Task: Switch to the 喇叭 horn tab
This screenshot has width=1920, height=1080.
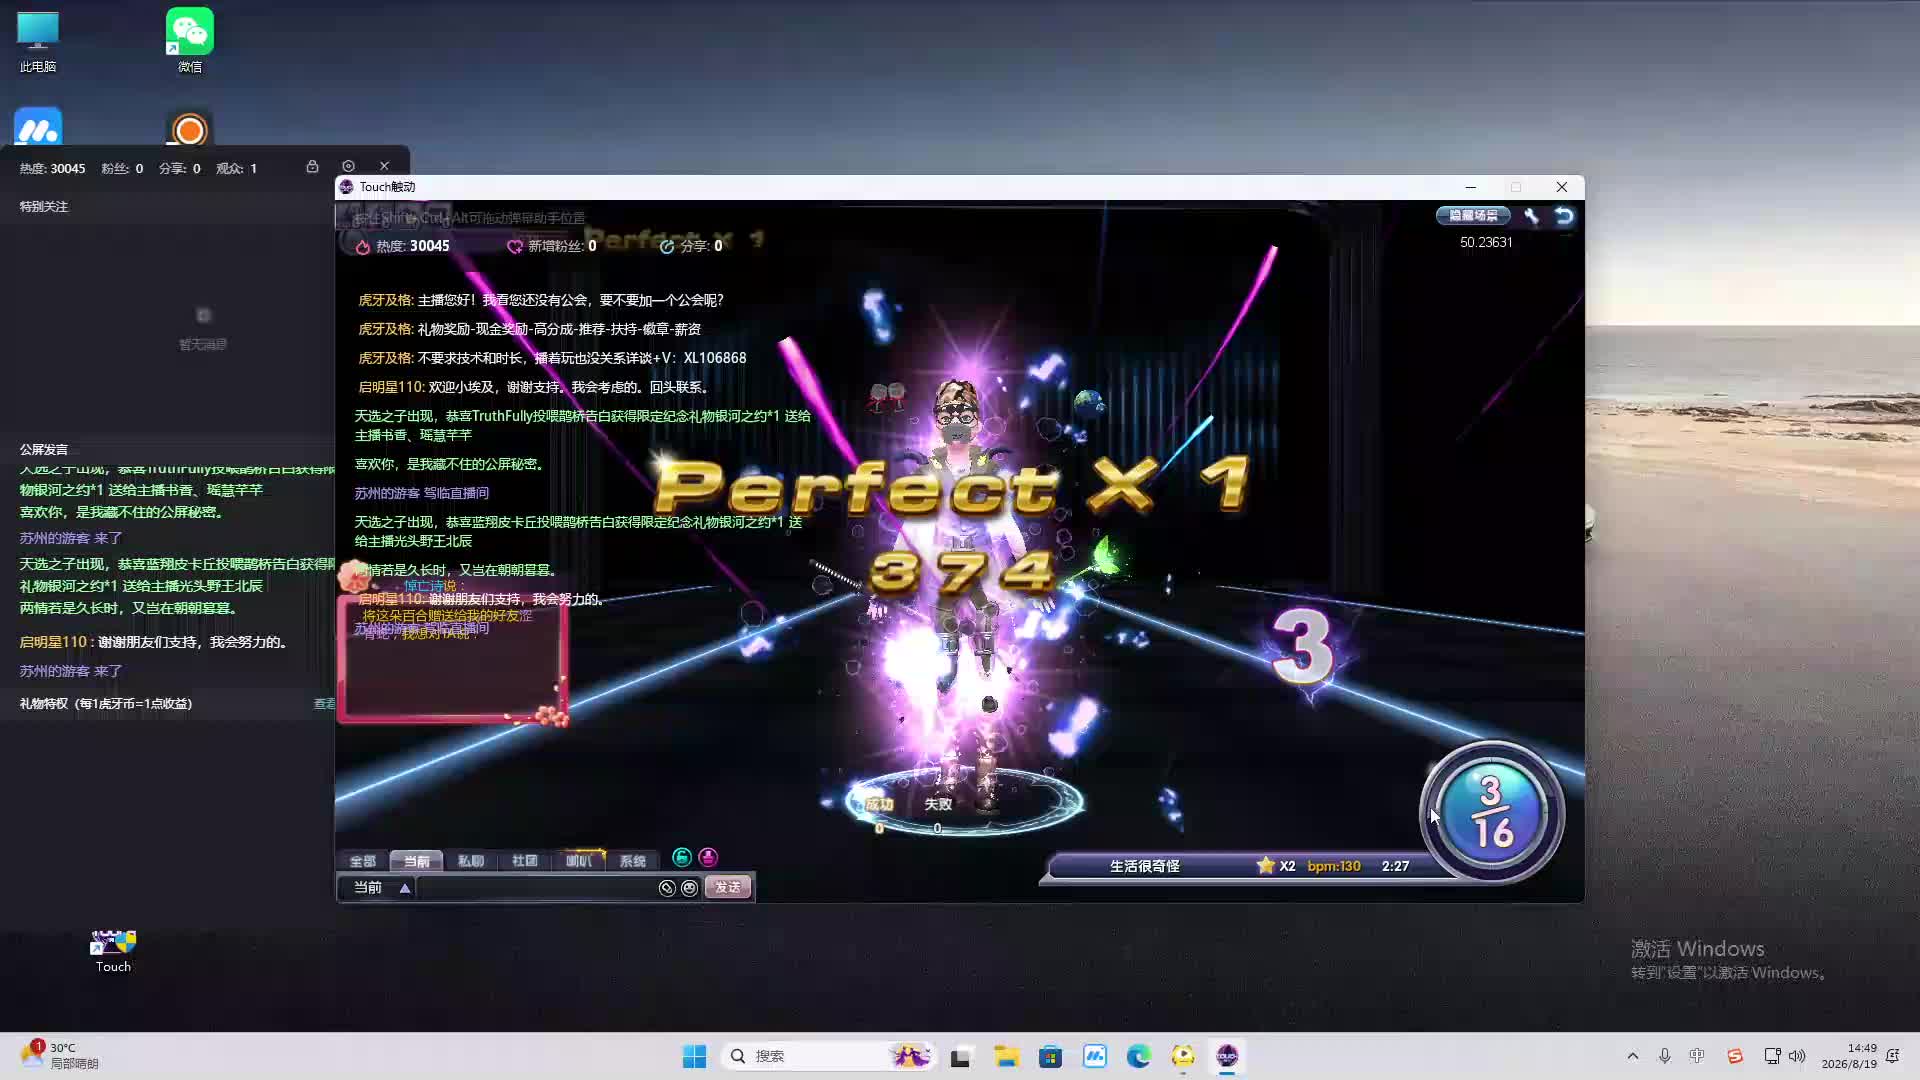Action: point(578,860)
